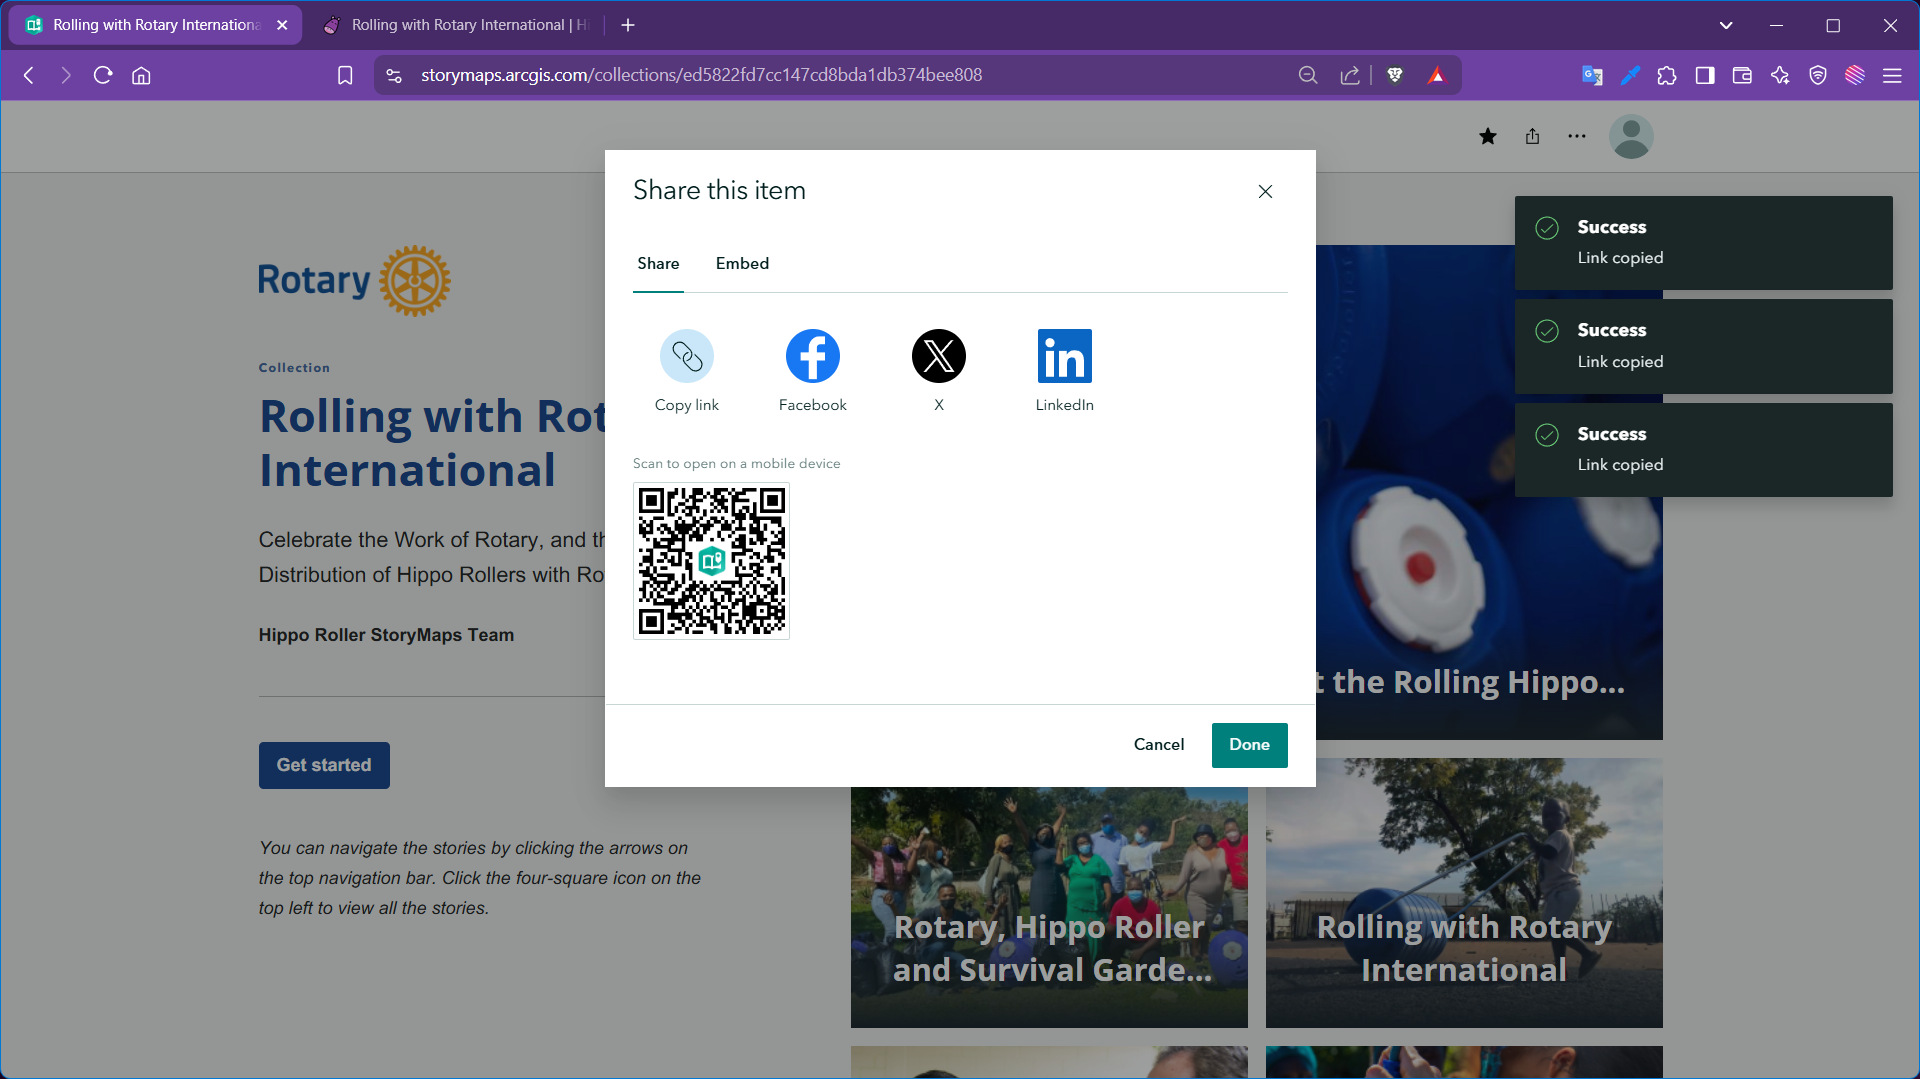Open Brave Shields lion icon
This screenshot has width=1920, height=1079.
(1395, 75)
